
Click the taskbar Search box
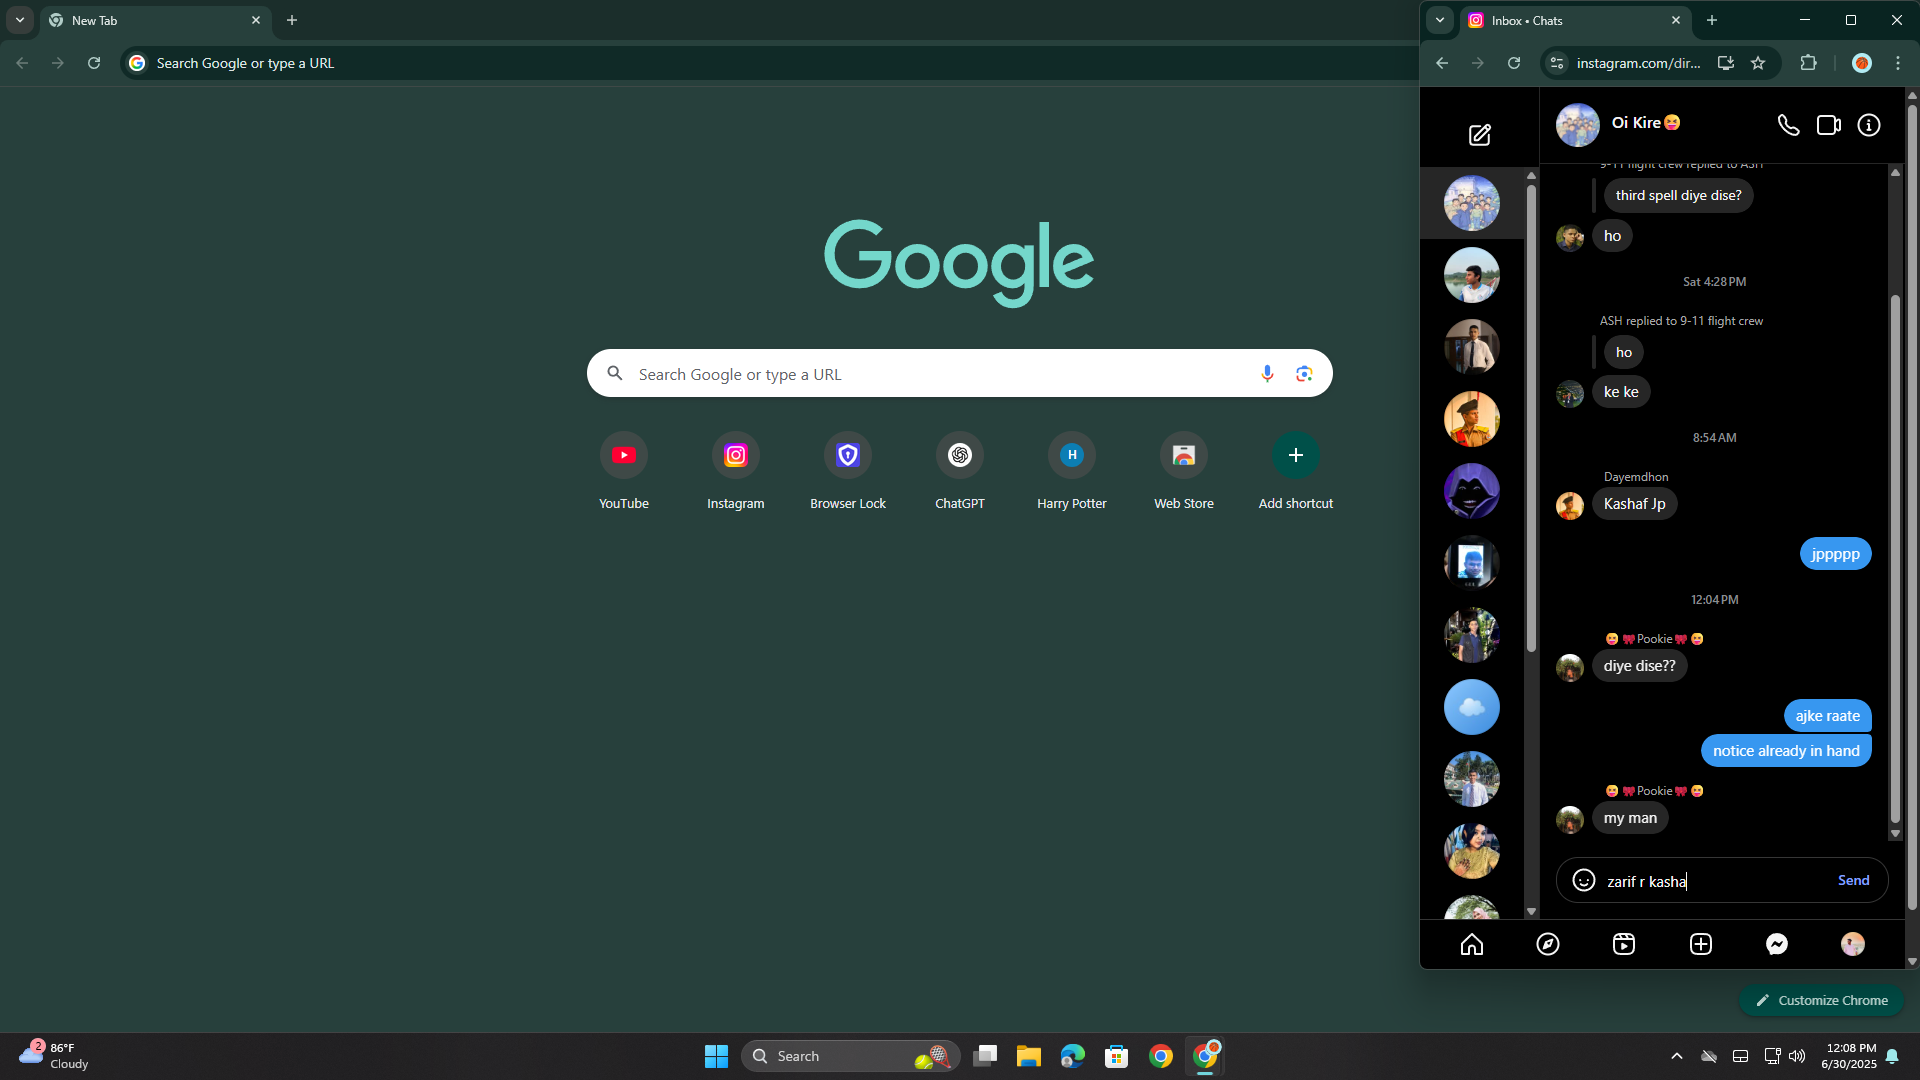point(850,1056)
